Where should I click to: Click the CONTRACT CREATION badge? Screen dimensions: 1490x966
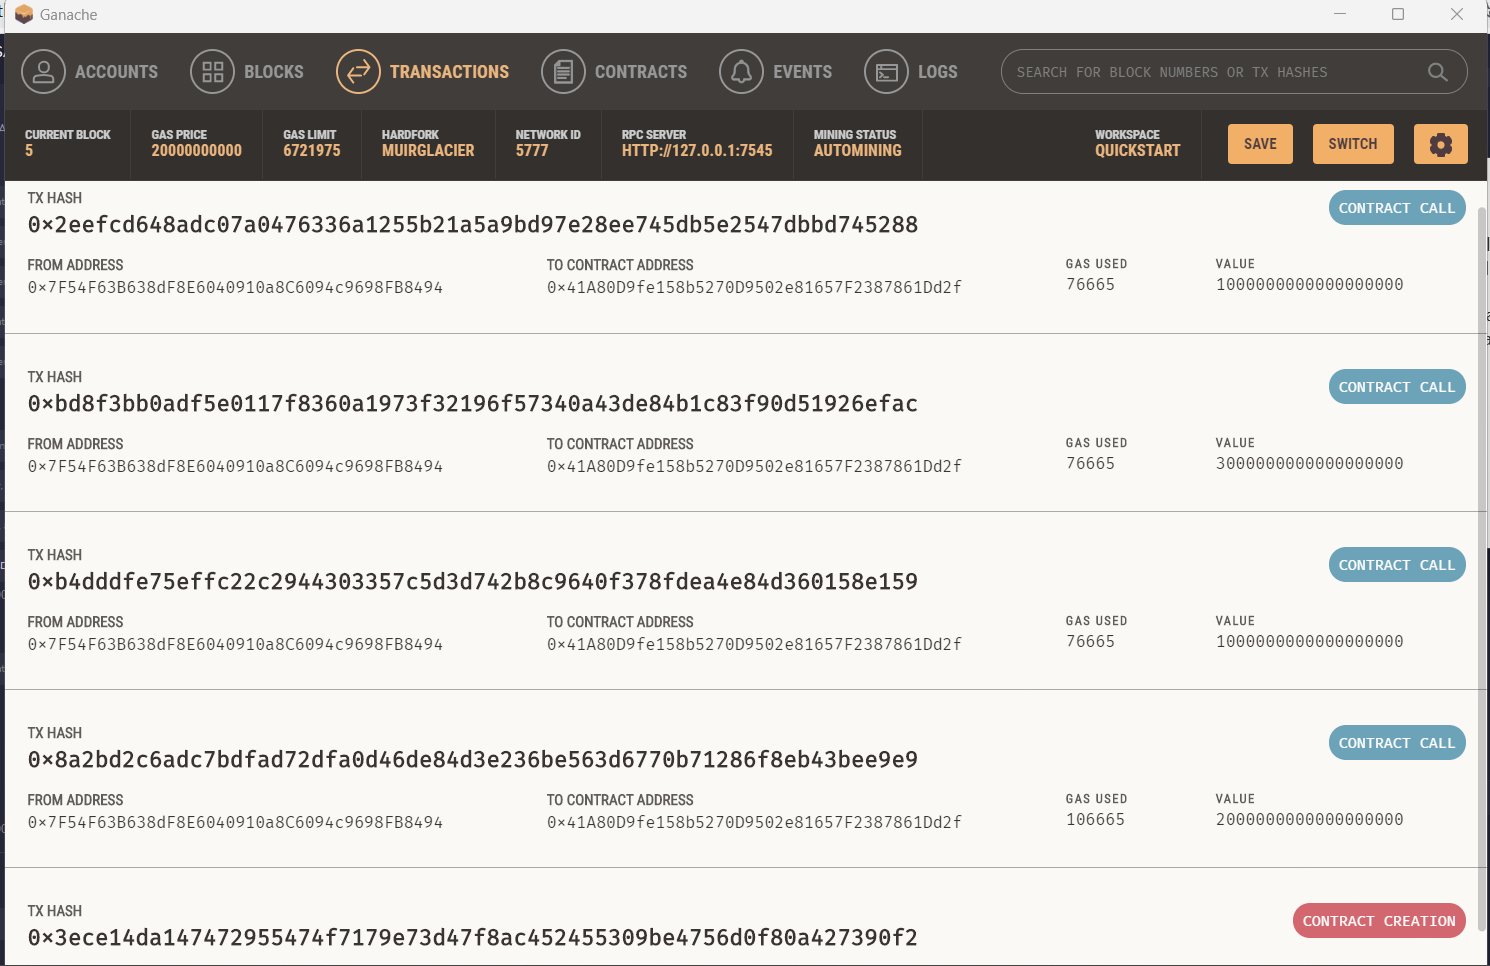click(x=1379, y=921)
